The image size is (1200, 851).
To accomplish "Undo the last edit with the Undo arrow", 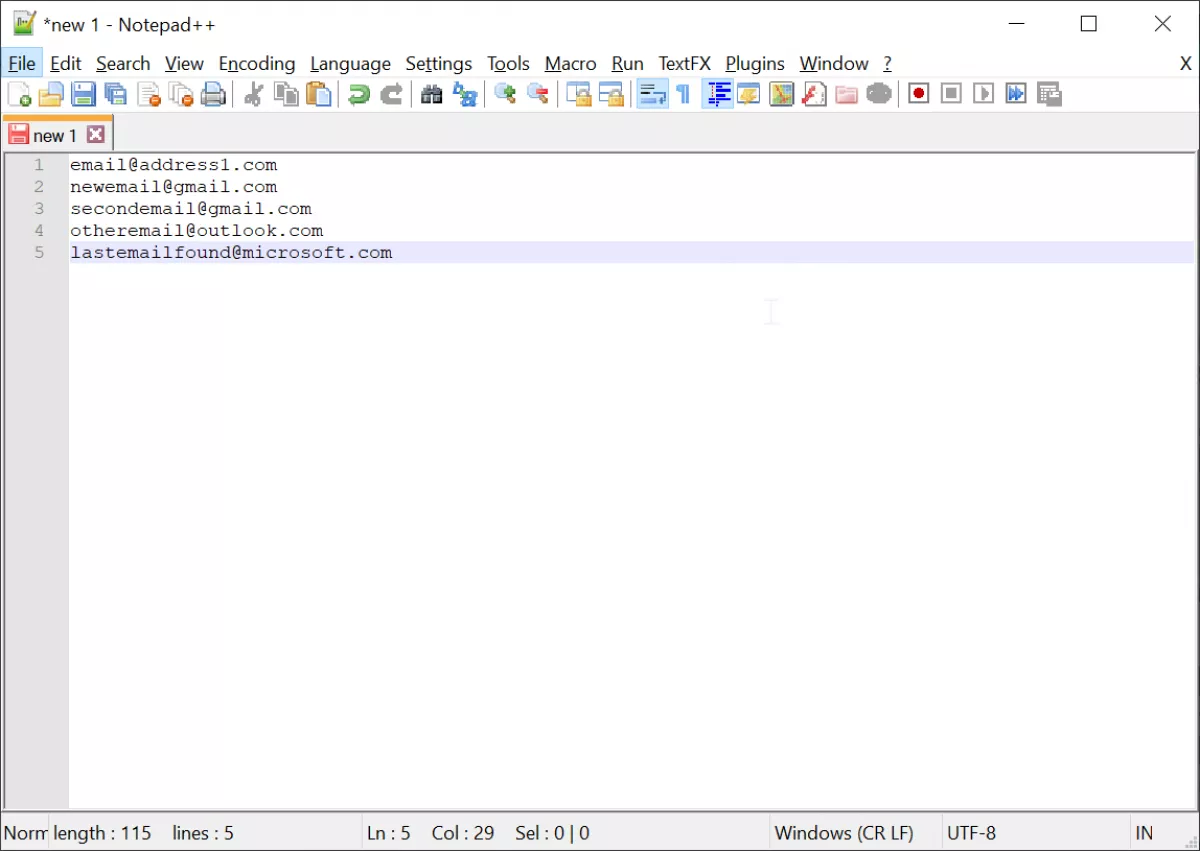I will coord(358,93).
